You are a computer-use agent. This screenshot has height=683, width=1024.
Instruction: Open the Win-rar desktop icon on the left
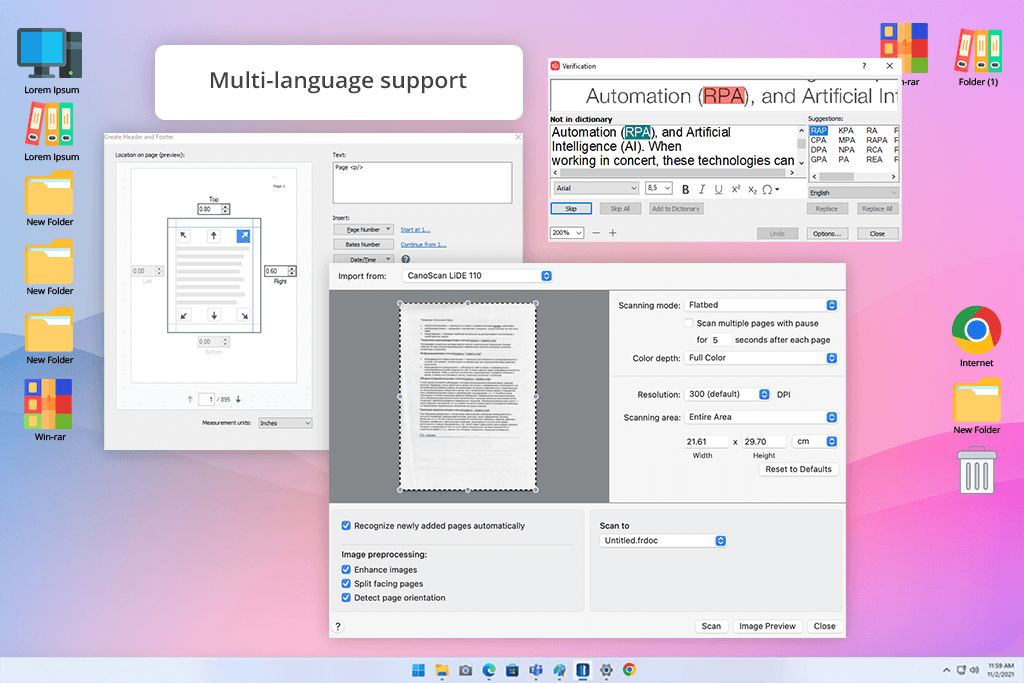pos(49,411)
